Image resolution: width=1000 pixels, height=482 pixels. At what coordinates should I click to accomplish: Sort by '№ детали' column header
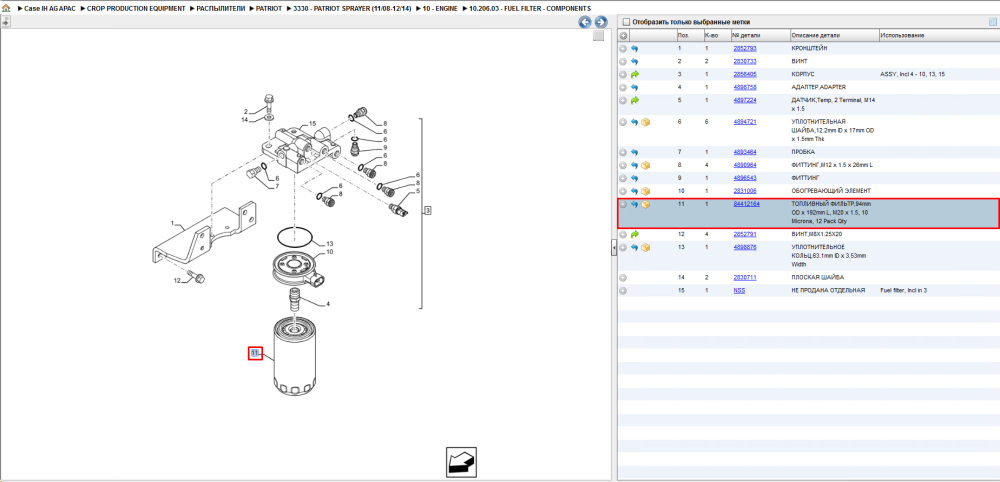[x=760, y=36]
